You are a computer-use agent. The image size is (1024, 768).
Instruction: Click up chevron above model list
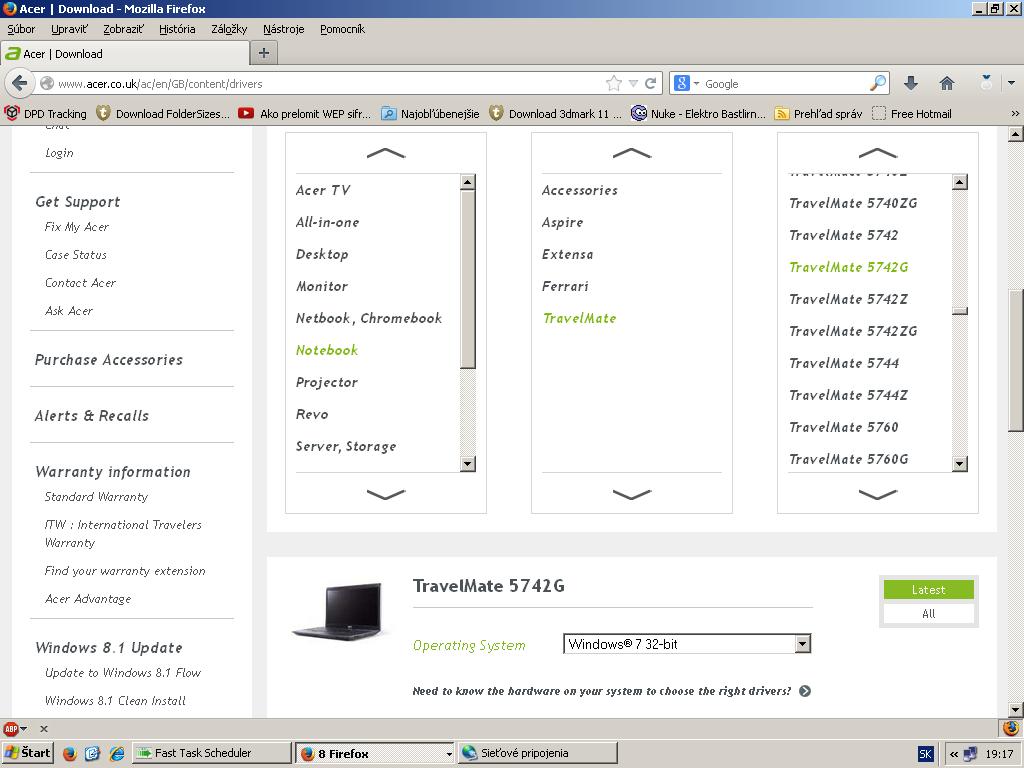click(x=878, y=153)
